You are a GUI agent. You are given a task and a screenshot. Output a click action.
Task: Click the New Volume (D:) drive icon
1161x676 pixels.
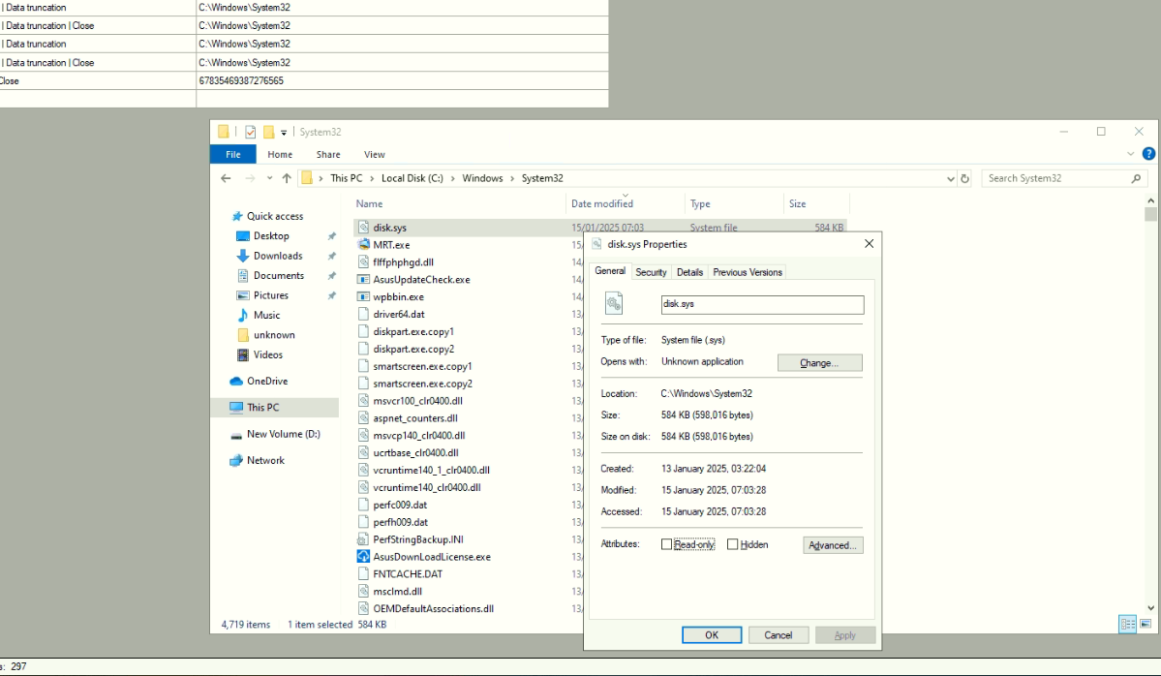(x=236, y=435)
